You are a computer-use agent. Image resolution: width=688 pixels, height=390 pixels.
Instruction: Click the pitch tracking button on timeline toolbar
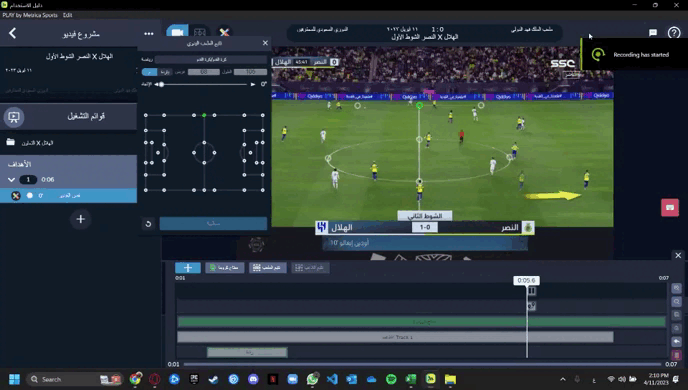pos(267,268)
